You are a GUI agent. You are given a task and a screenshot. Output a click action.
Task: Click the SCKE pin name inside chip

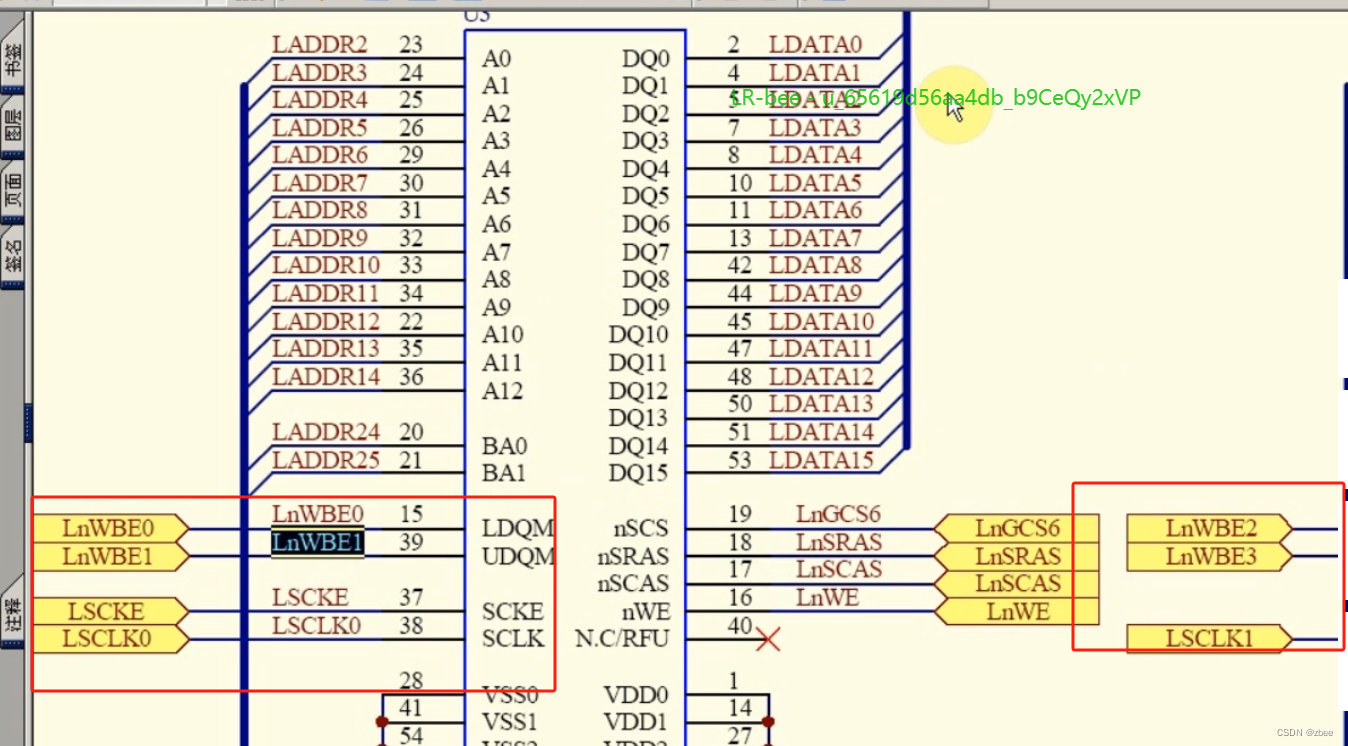pyautogui.click(x=513, y=611)
